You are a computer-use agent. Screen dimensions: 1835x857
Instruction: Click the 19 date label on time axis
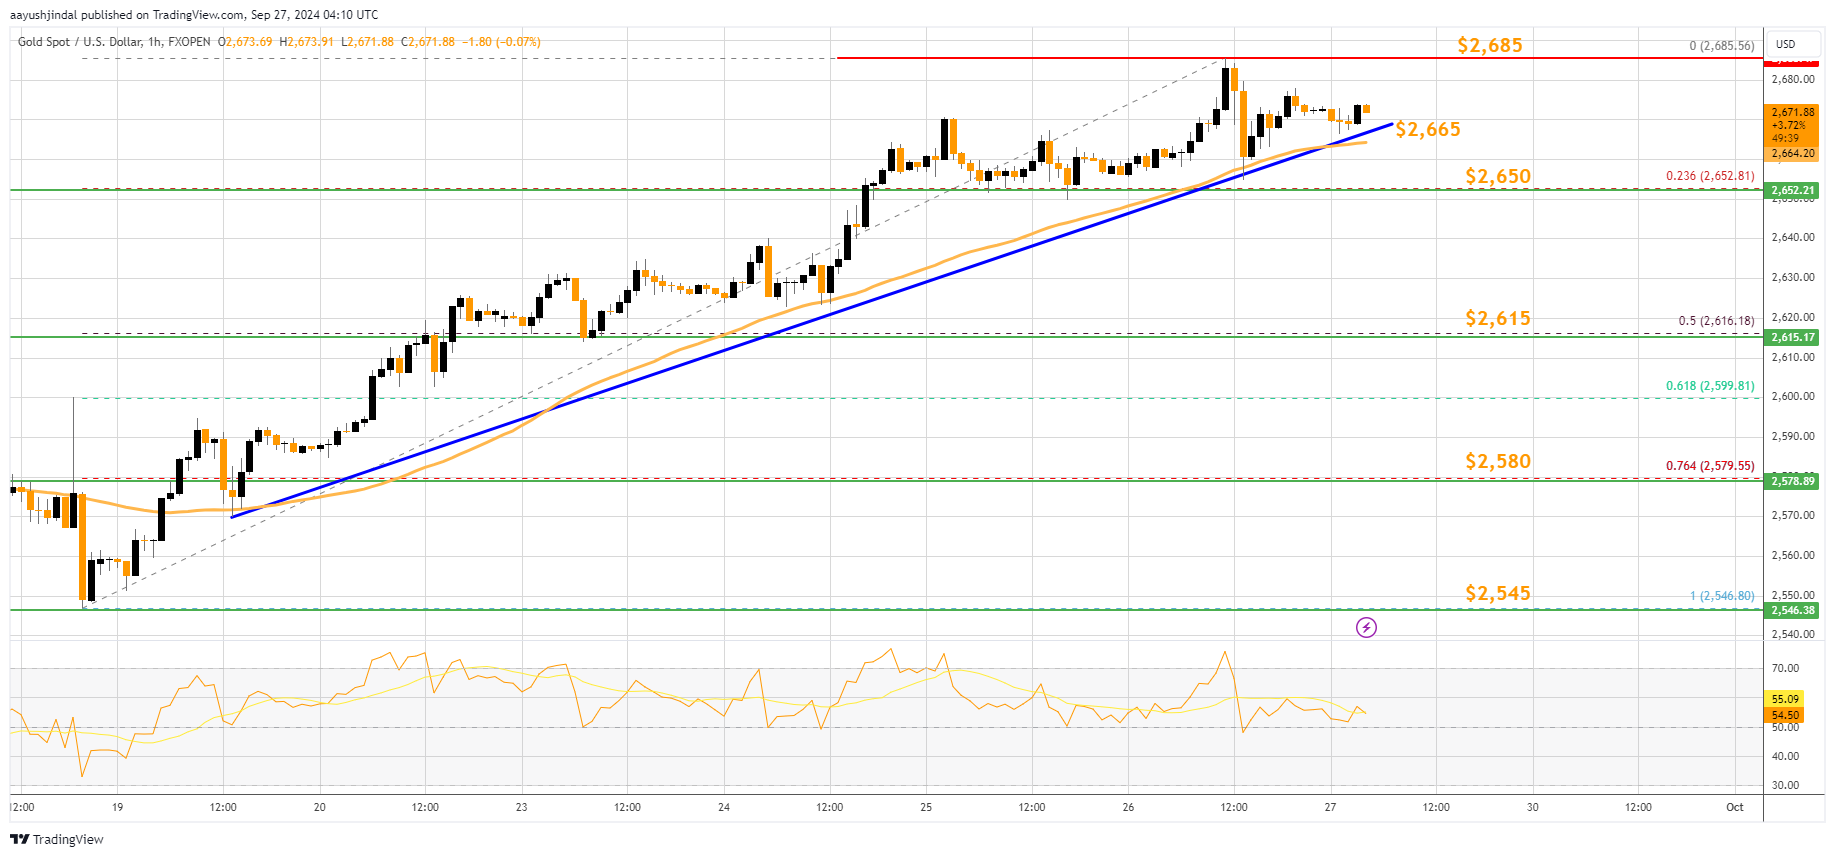click(x=117, y=807)
